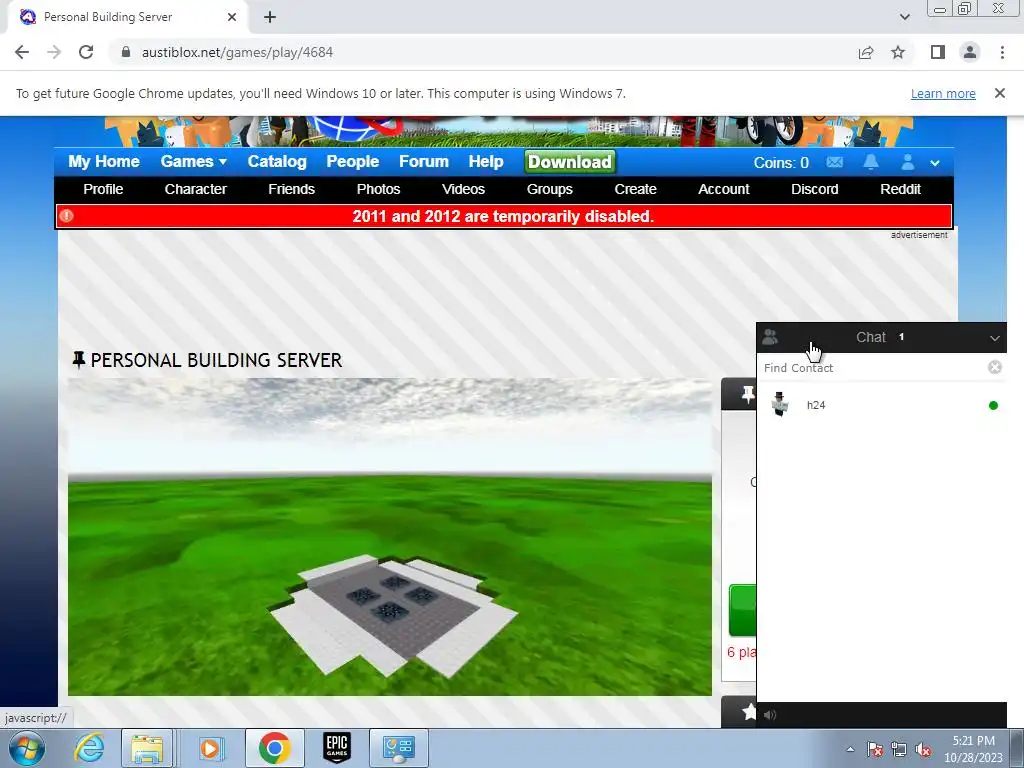
Task: Open File Explorer from the taskbar
Action: pos(147,748)
